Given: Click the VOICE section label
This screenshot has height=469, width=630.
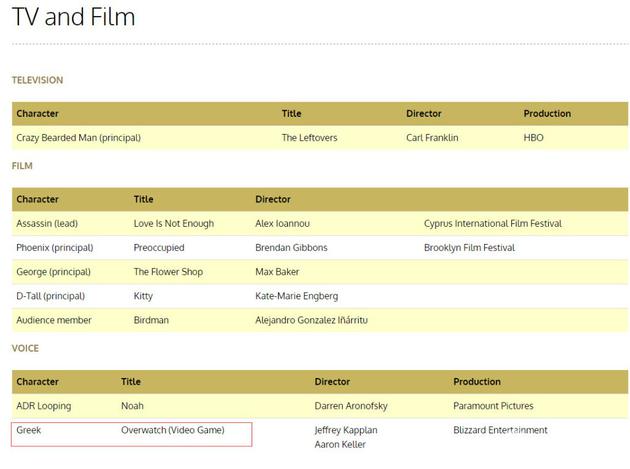Looking at the screenshot, I should pyautogui.click(x=25, y=348).
